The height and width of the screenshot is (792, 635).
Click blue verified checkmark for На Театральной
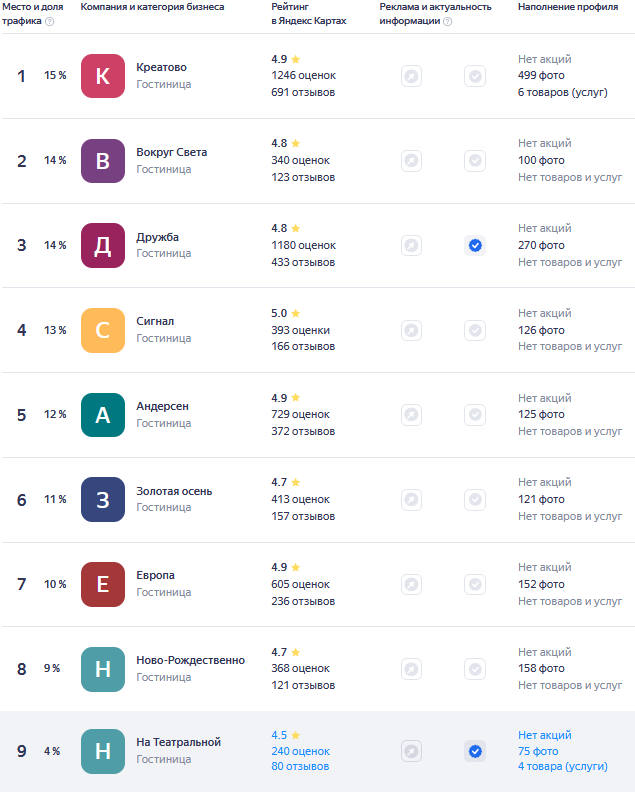[475, 752]
